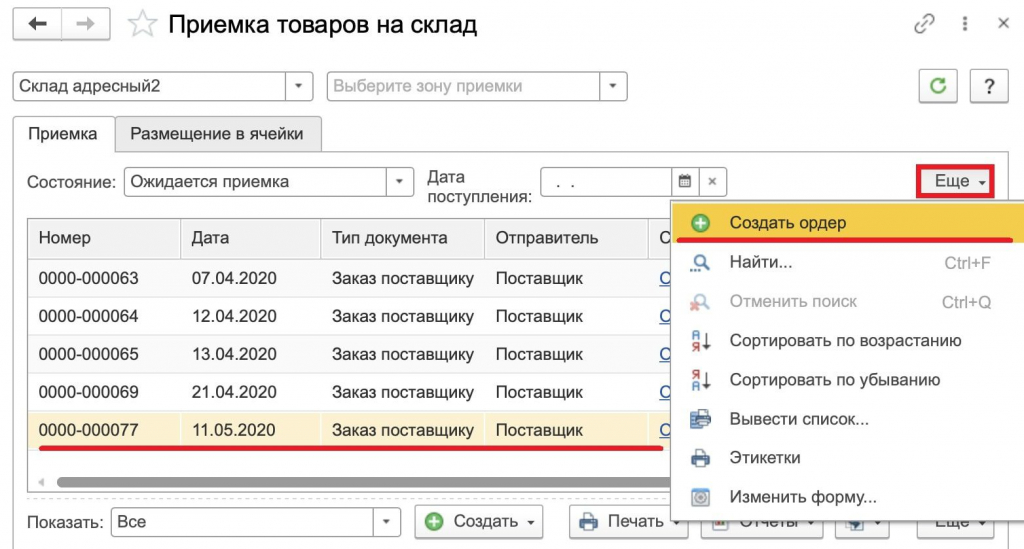Screen dimensions: 1024x549
Task: Click the printer icon on Печать button
Action: pos(588,522)
